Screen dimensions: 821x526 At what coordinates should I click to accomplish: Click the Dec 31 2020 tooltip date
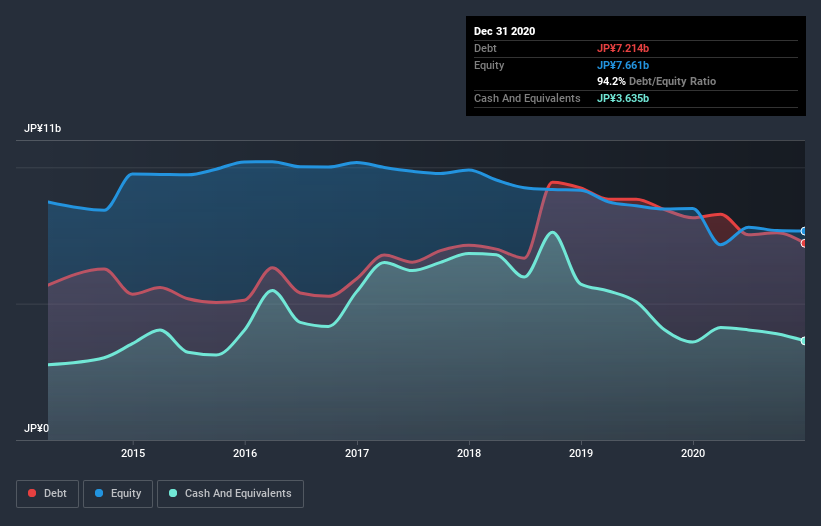(x=504, y=31)
